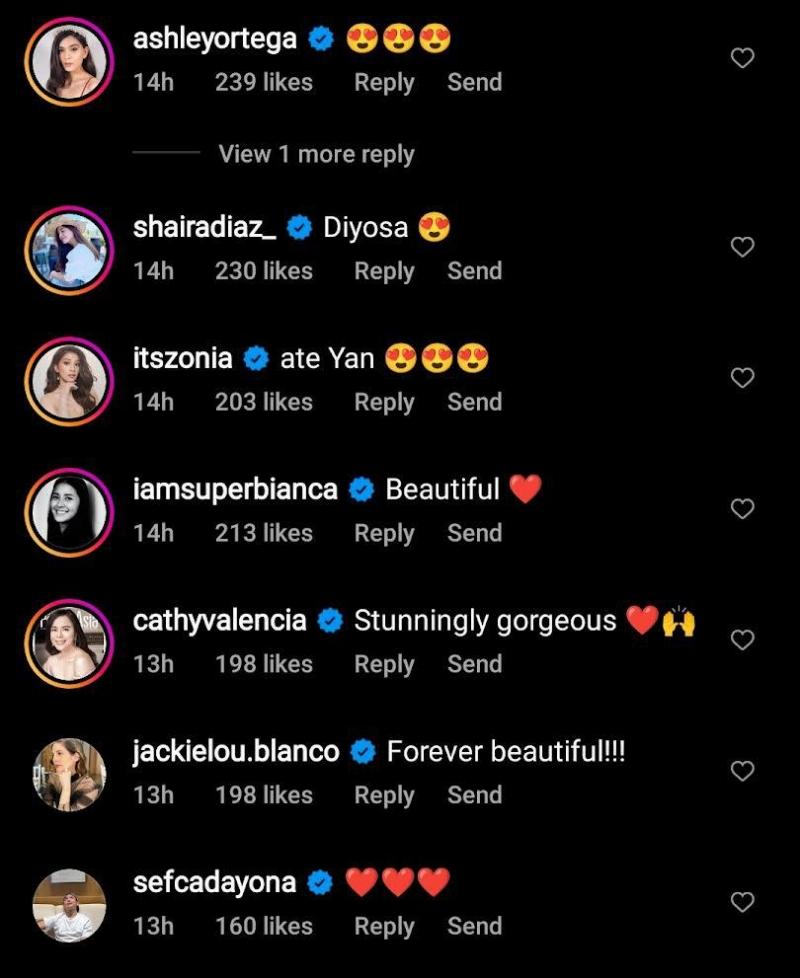Show 160 likes on sefcadayona's comment
The width and height of the screenshot is (800, 978).
point(264,926)
